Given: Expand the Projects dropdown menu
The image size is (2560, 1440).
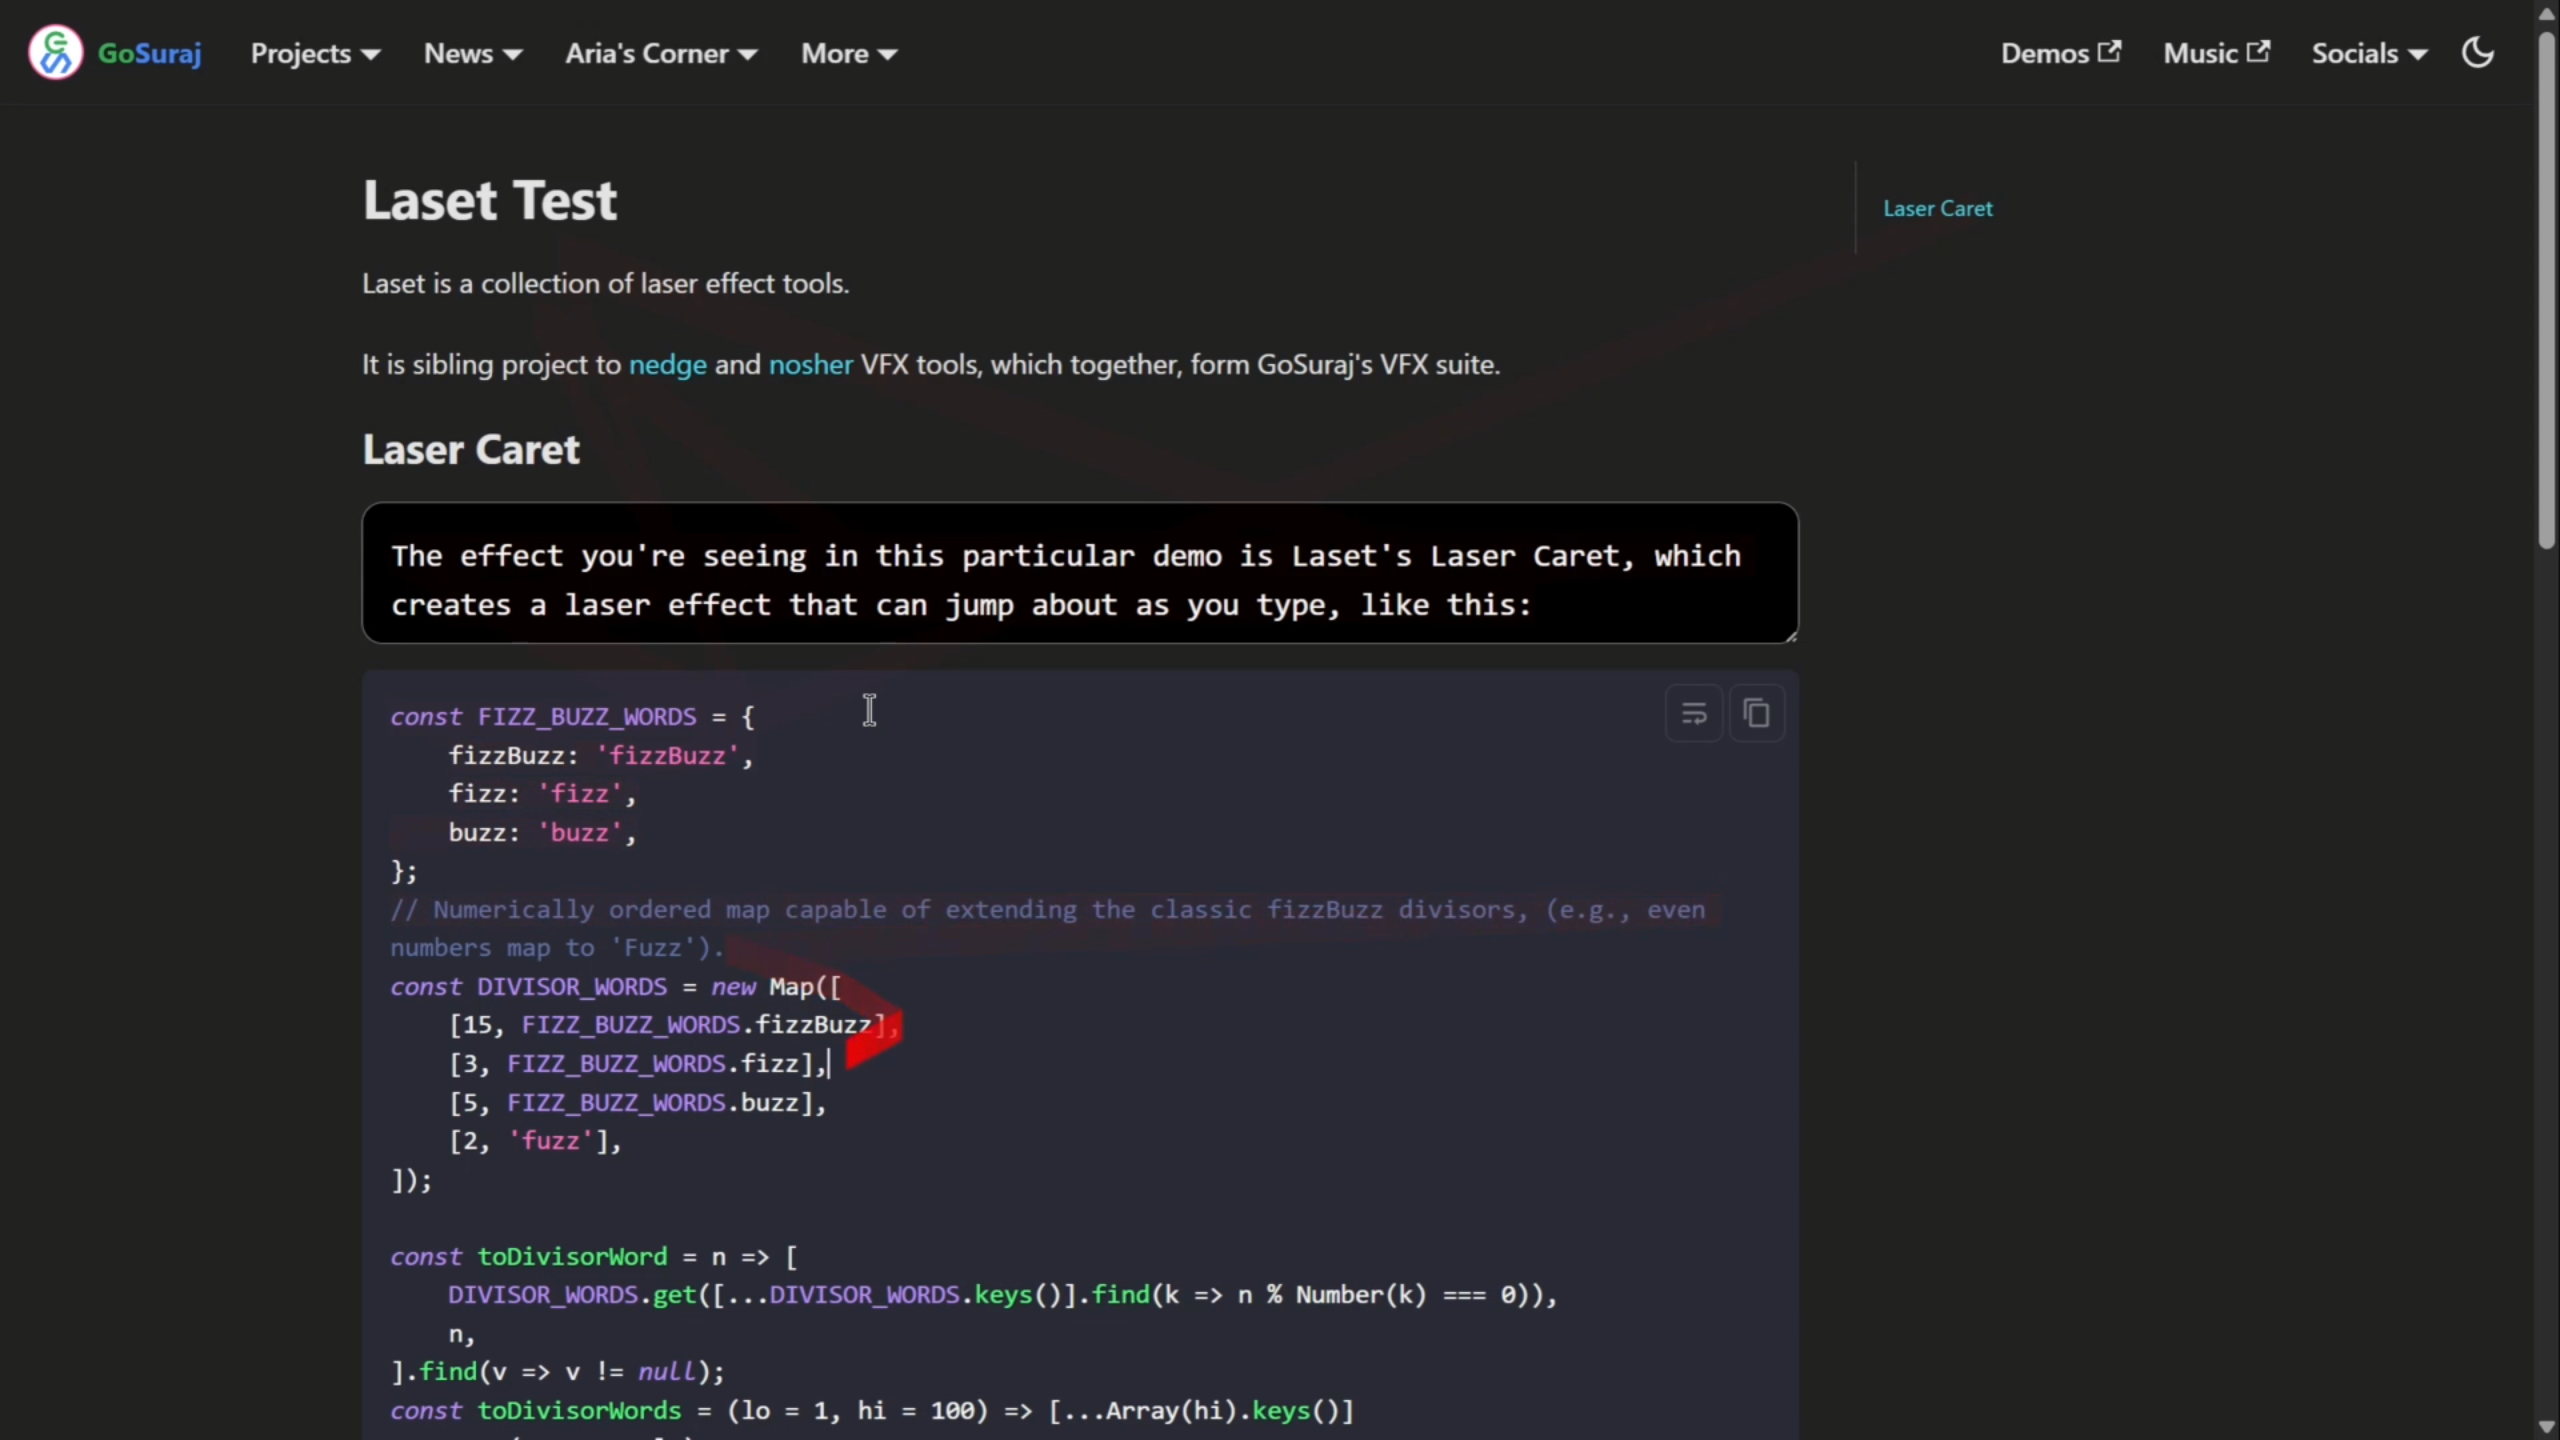Looking at the screenshot, I should point(315,54).
